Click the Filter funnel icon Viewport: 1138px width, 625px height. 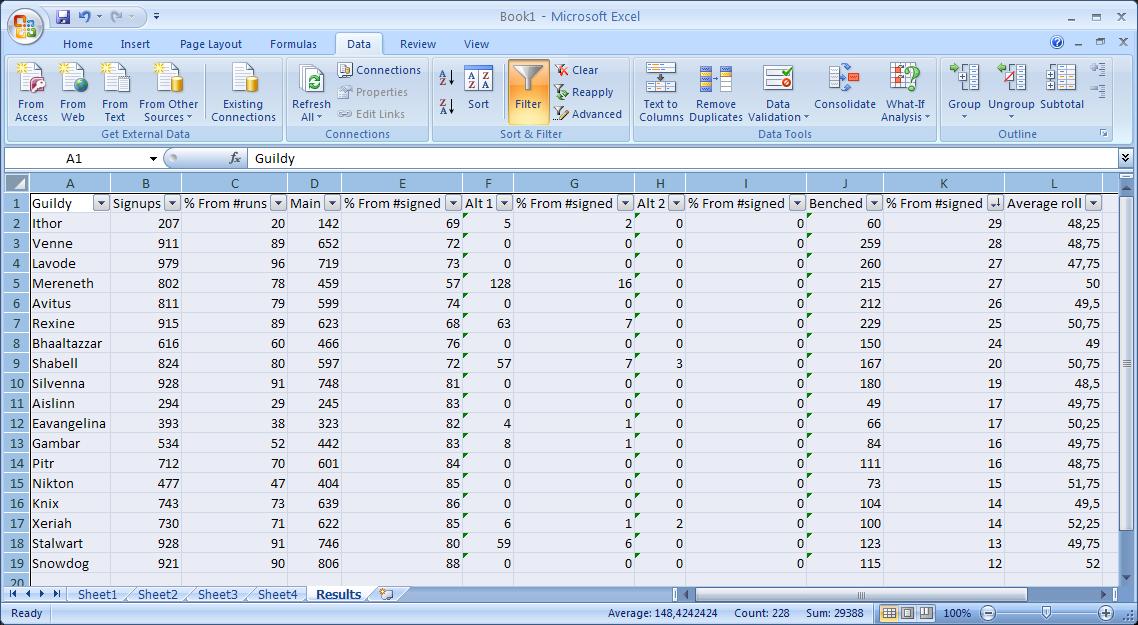coord(528,79)
